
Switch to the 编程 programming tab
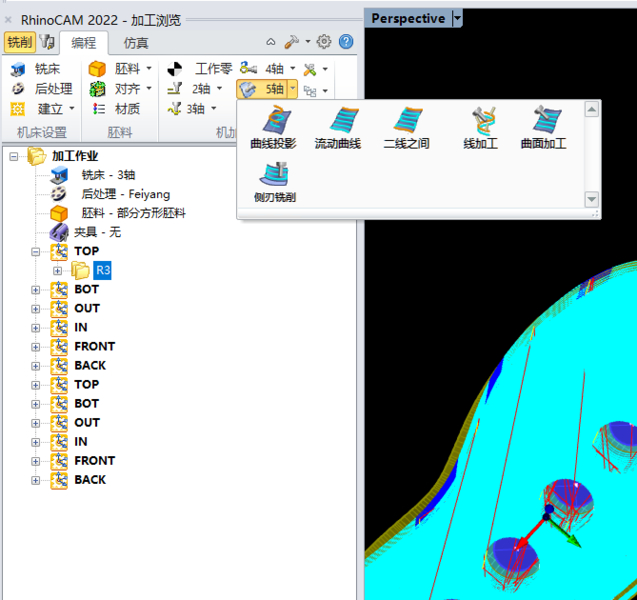[83, 42]
